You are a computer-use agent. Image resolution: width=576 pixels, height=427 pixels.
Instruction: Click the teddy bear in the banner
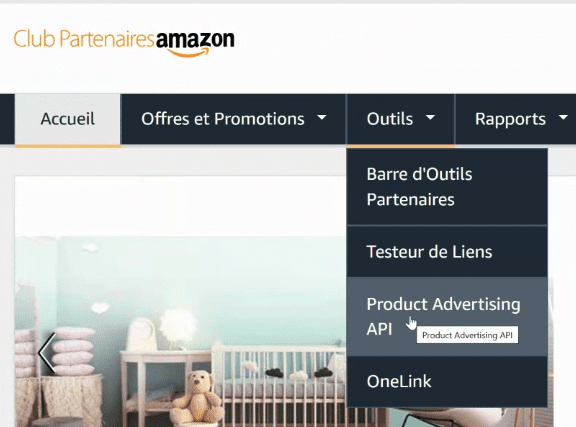coord(198,399)
